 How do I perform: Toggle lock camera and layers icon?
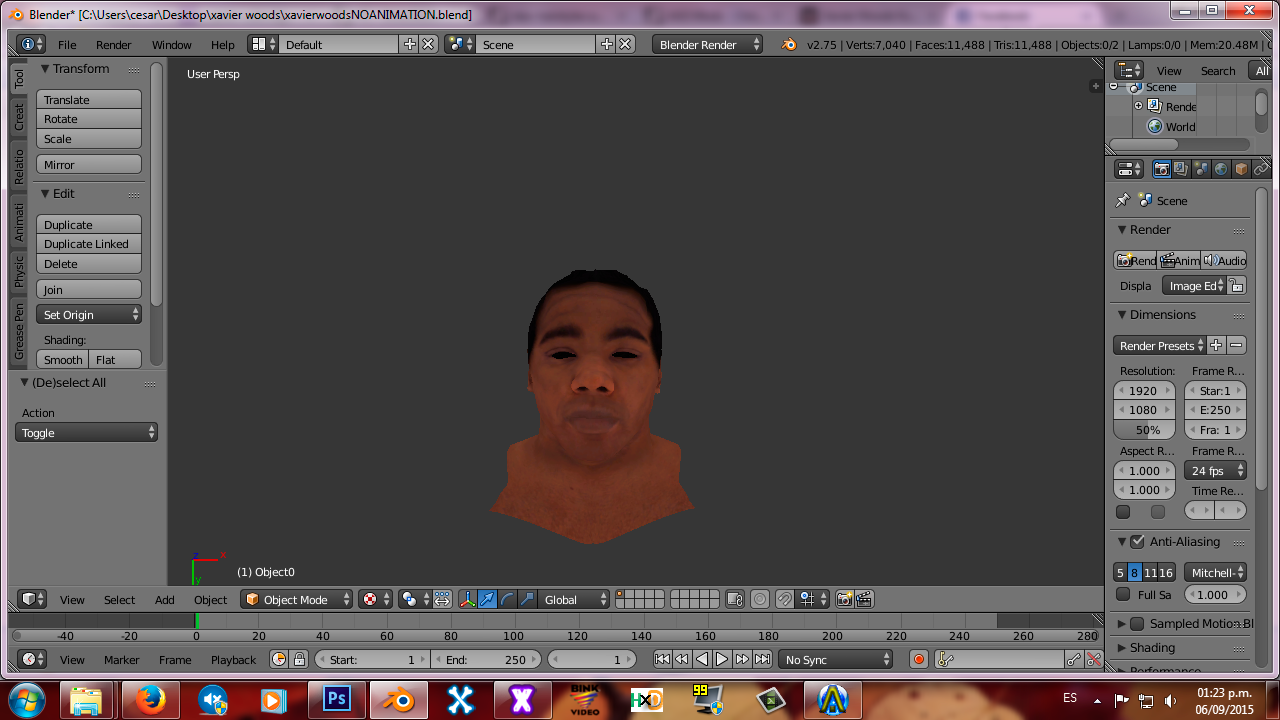click(735, 599)
